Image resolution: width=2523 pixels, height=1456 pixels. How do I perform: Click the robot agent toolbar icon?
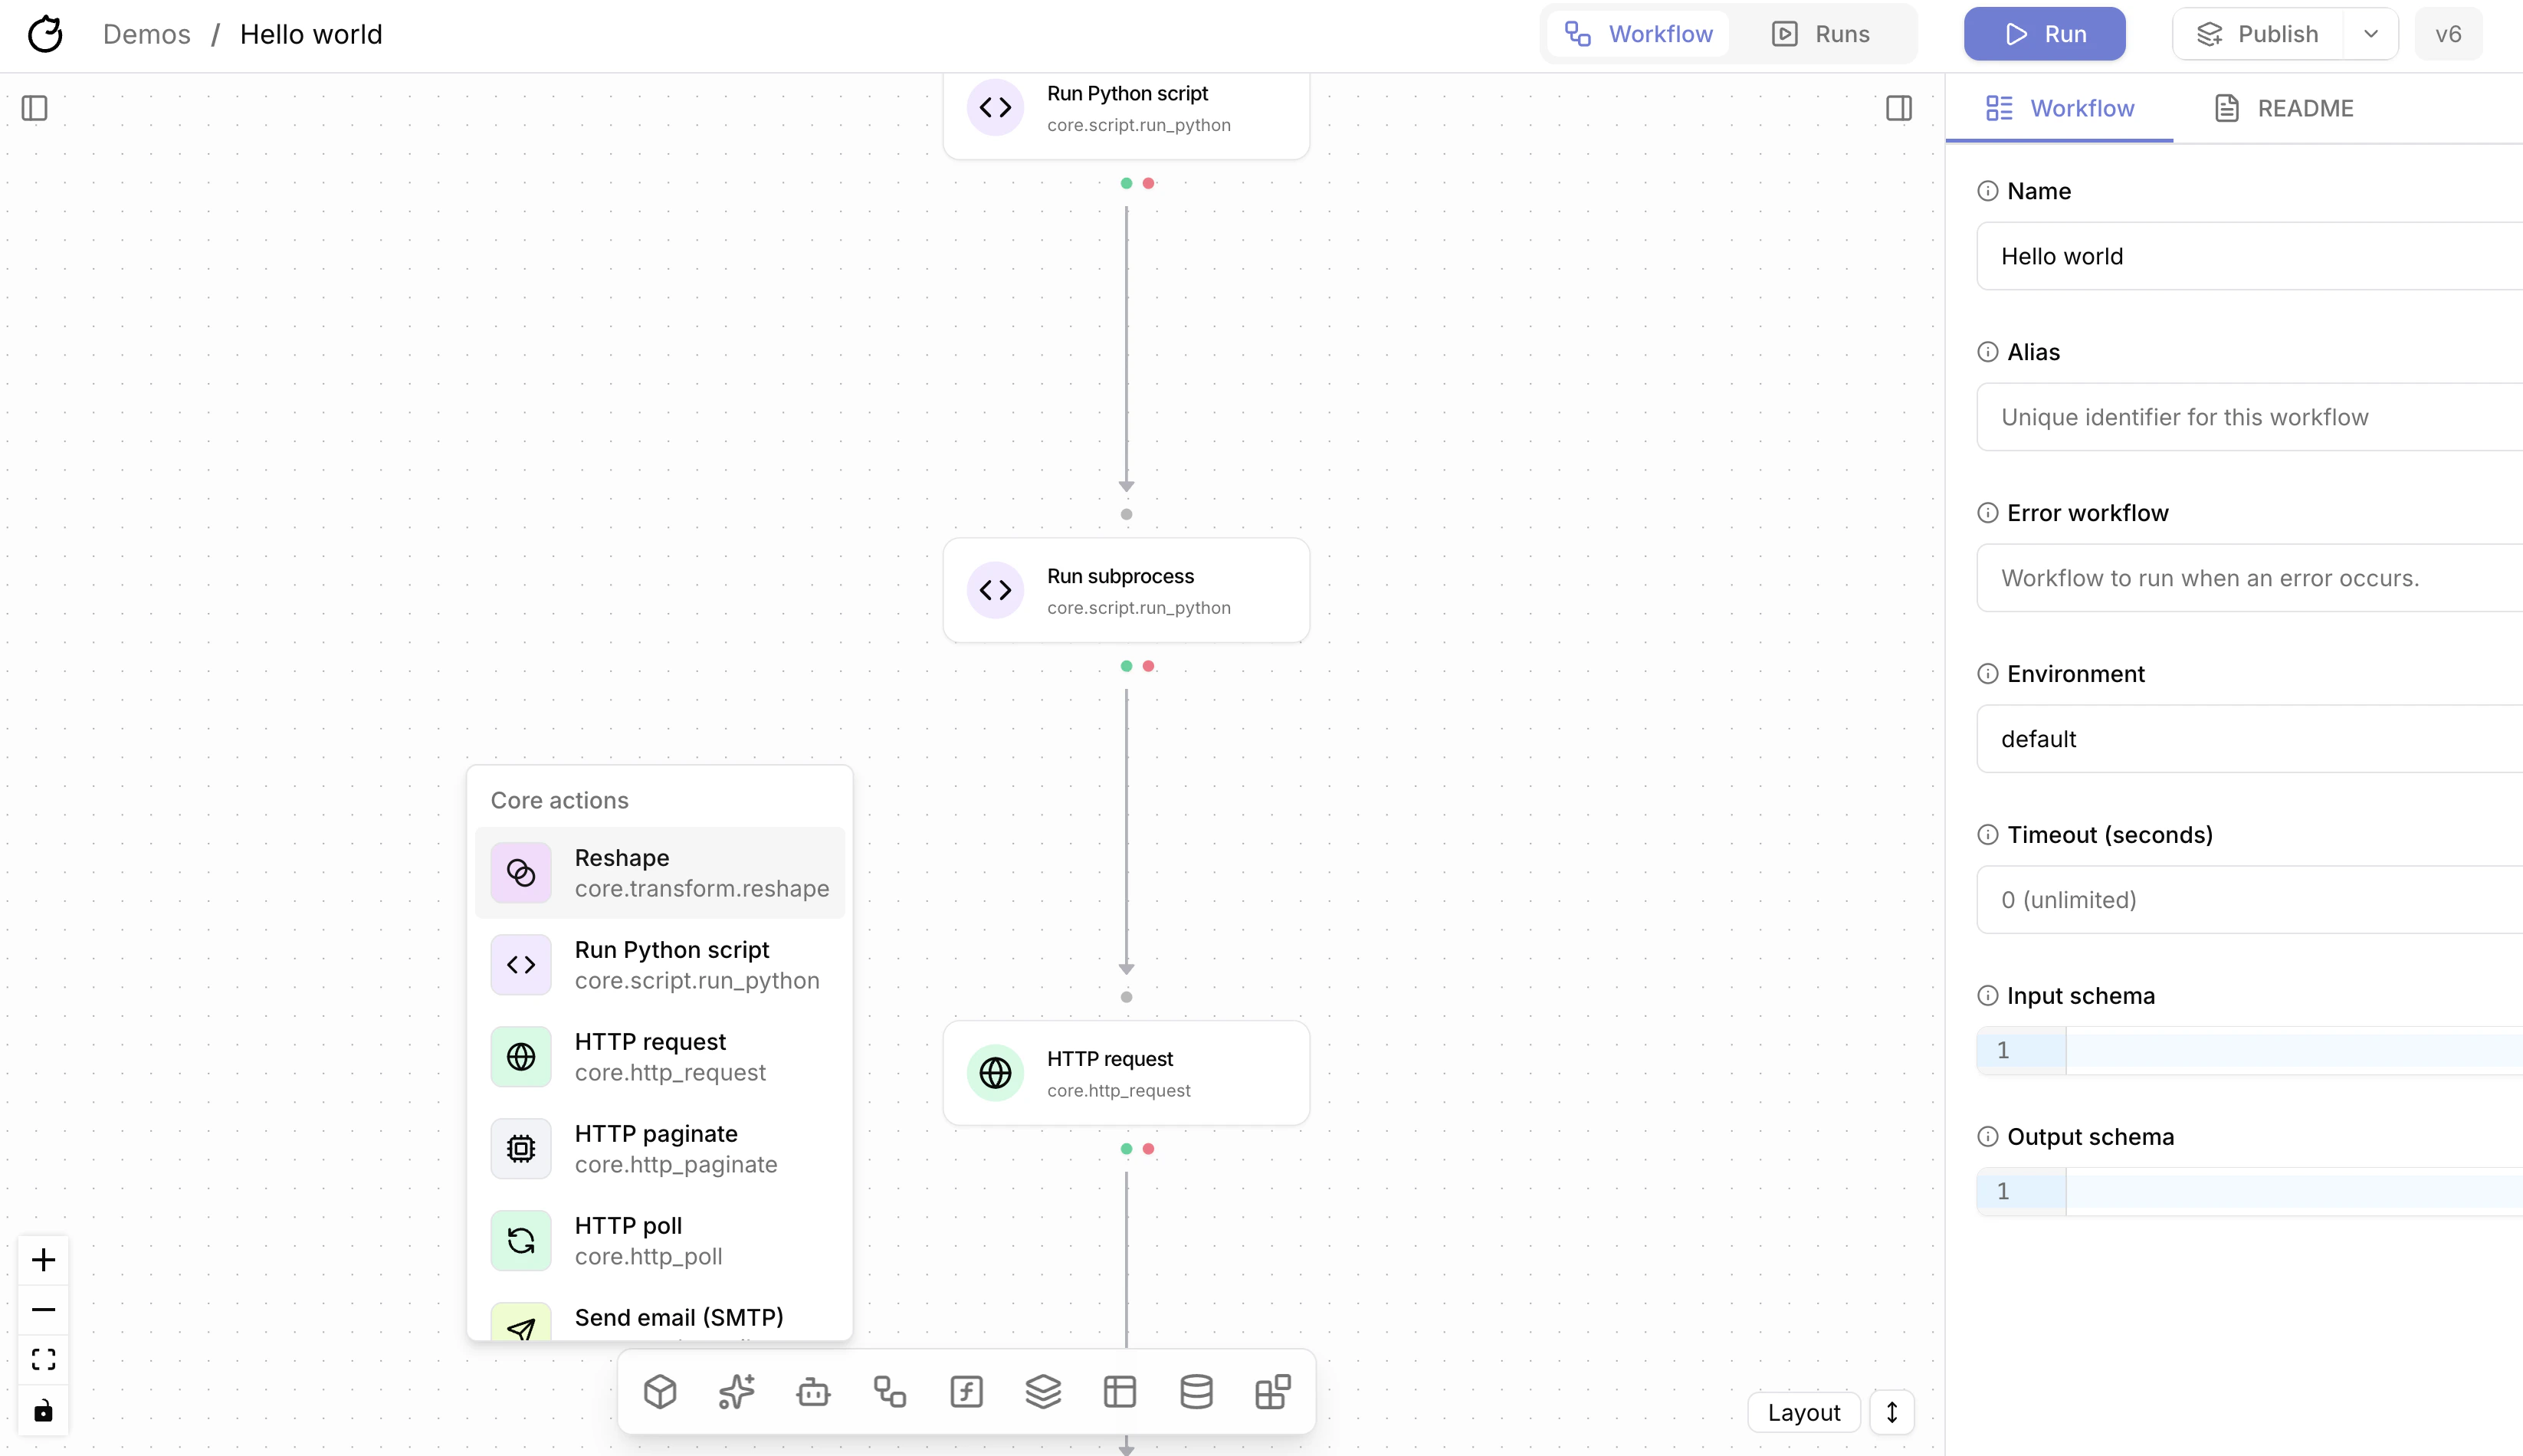pos(813,1391)
